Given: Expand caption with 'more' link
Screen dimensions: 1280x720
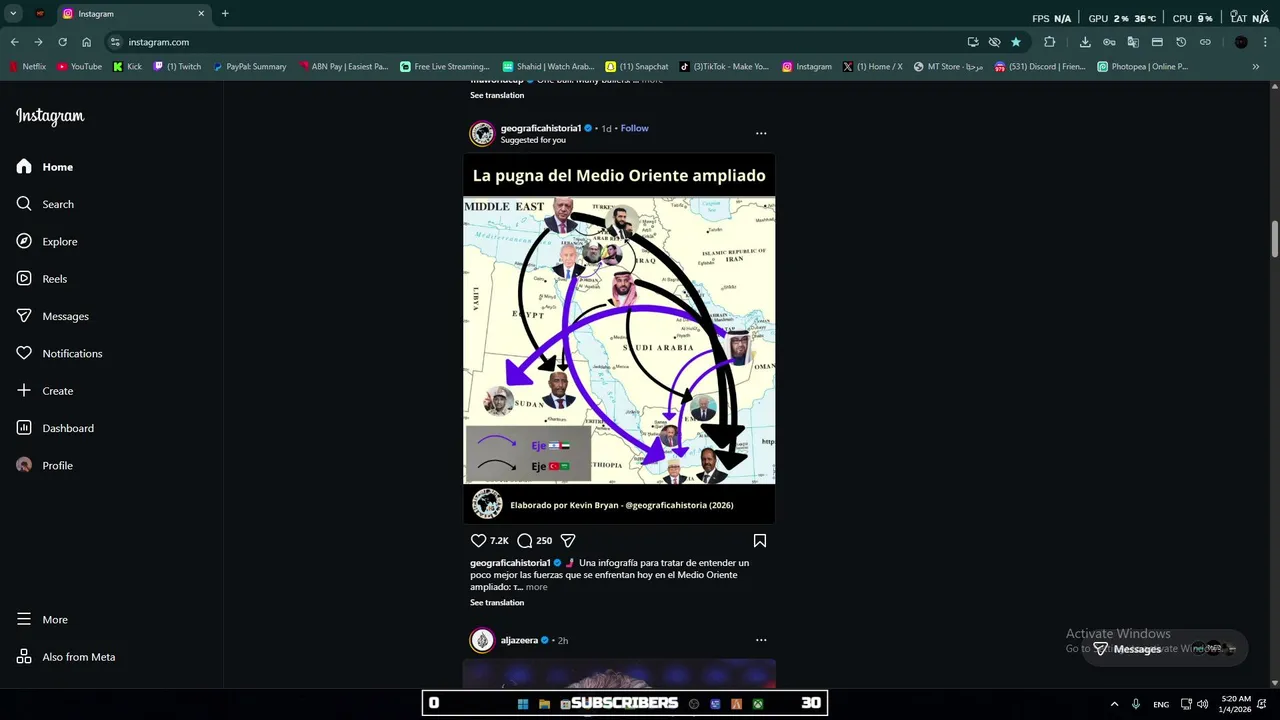Looking at the screenshot, I should (x=537, y=587).
